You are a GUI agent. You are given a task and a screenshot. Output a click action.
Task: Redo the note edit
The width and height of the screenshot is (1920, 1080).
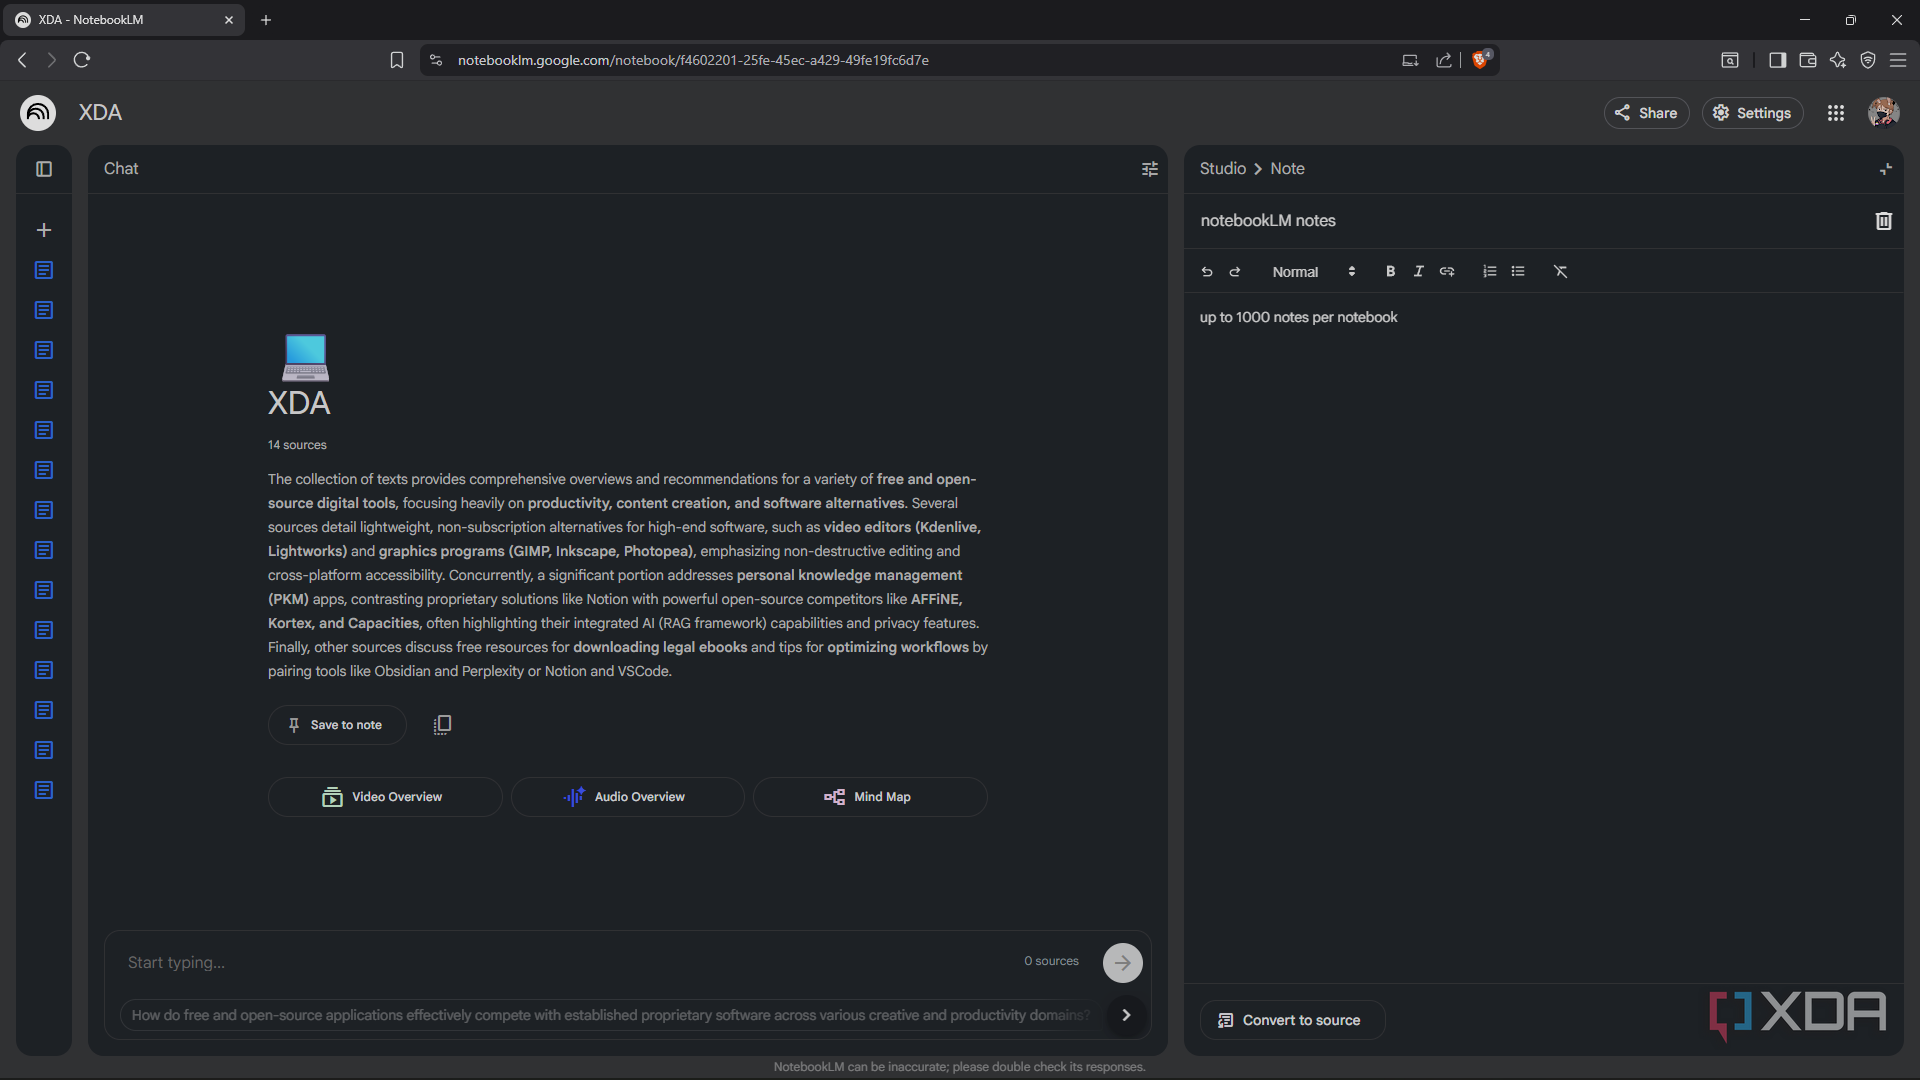pyautogui.click(x=1235, y=272)
